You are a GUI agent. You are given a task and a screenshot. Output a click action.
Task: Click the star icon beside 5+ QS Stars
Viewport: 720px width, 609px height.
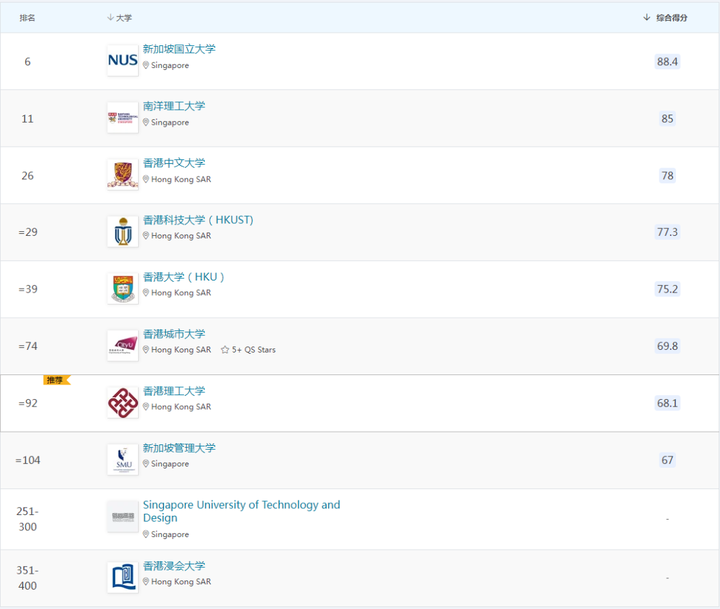tap(225, 350)
